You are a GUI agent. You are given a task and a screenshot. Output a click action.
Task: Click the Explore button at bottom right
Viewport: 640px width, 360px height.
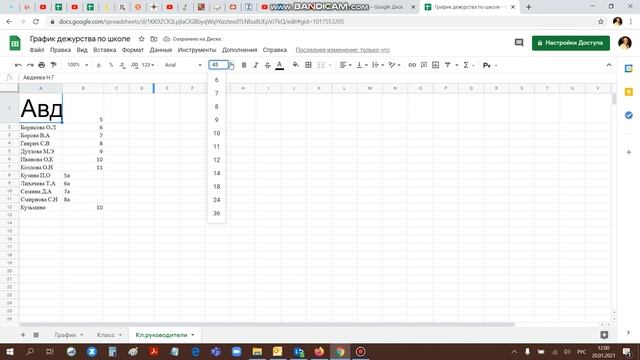click(x=604, y=335)
